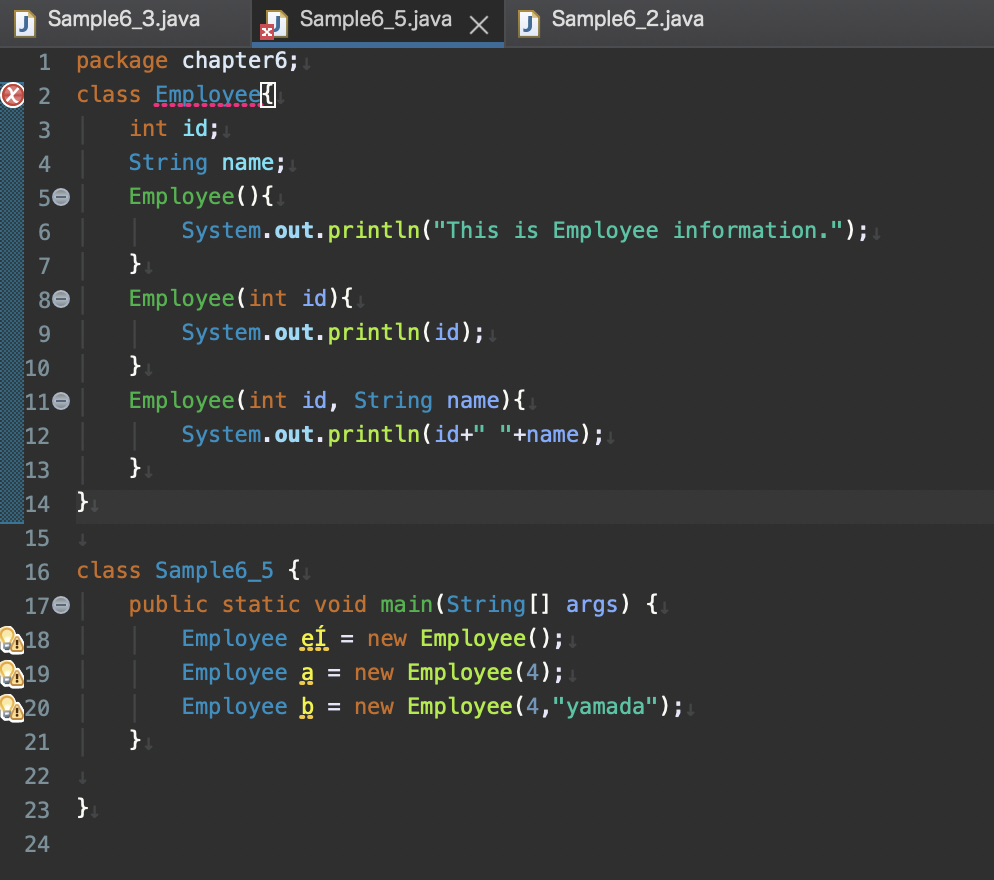This screenshot has width=994, height=880.
Task: Collapse the Employee(int id) constructor at line 8
Action: [61, 299]
